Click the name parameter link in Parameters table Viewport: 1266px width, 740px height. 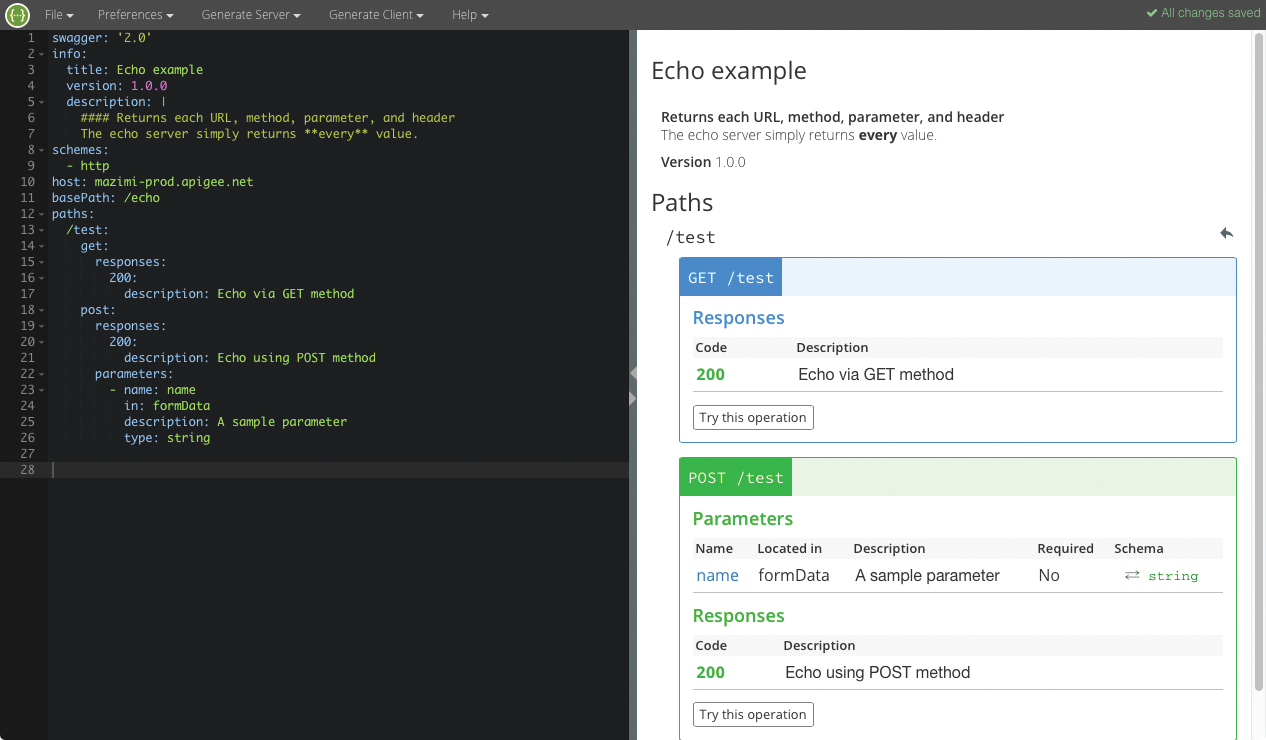pyautogui.click(x=717, y=575)
